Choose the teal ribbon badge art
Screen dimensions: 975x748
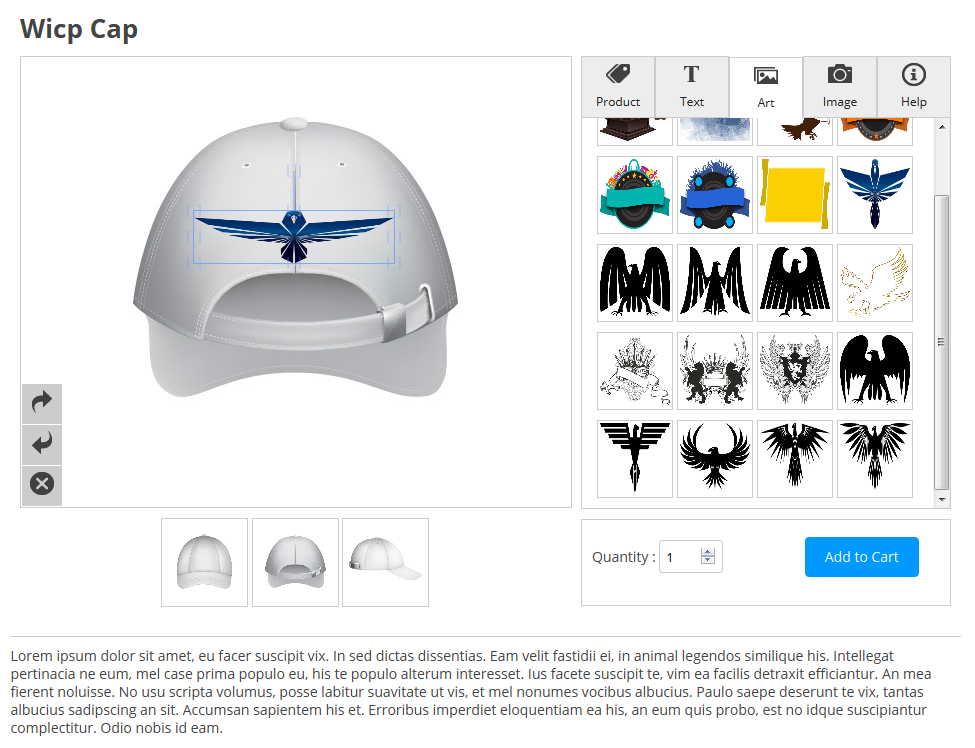(x=635, y=195)
